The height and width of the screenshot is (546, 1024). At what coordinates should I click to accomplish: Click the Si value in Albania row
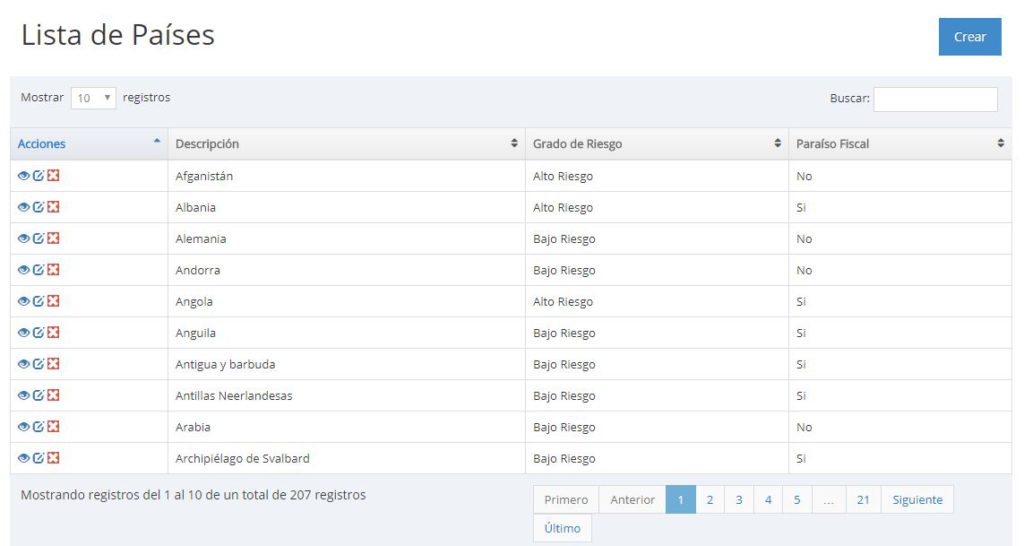pos(801,208)
